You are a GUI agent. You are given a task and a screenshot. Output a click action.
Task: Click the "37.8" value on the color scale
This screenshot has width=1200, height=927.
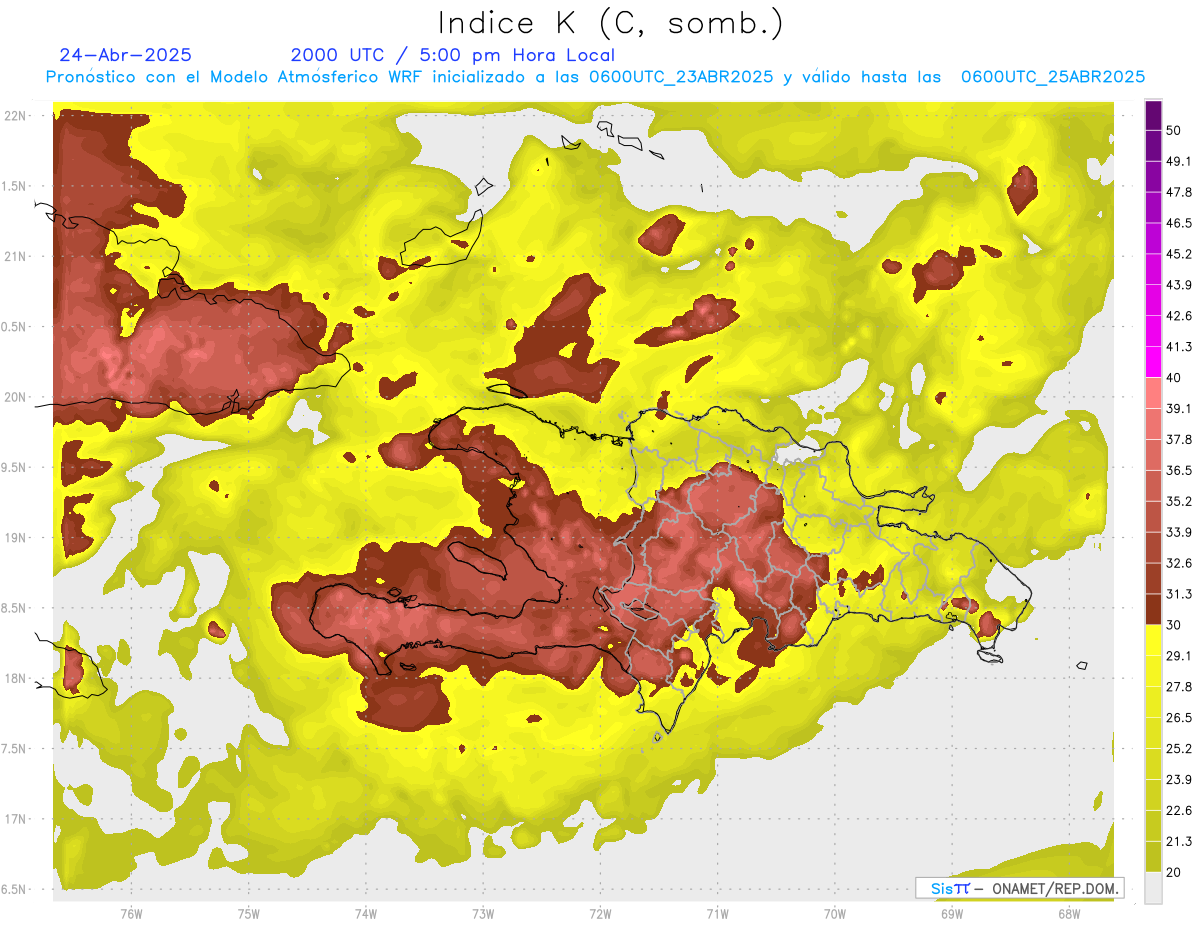(1179, 439)
